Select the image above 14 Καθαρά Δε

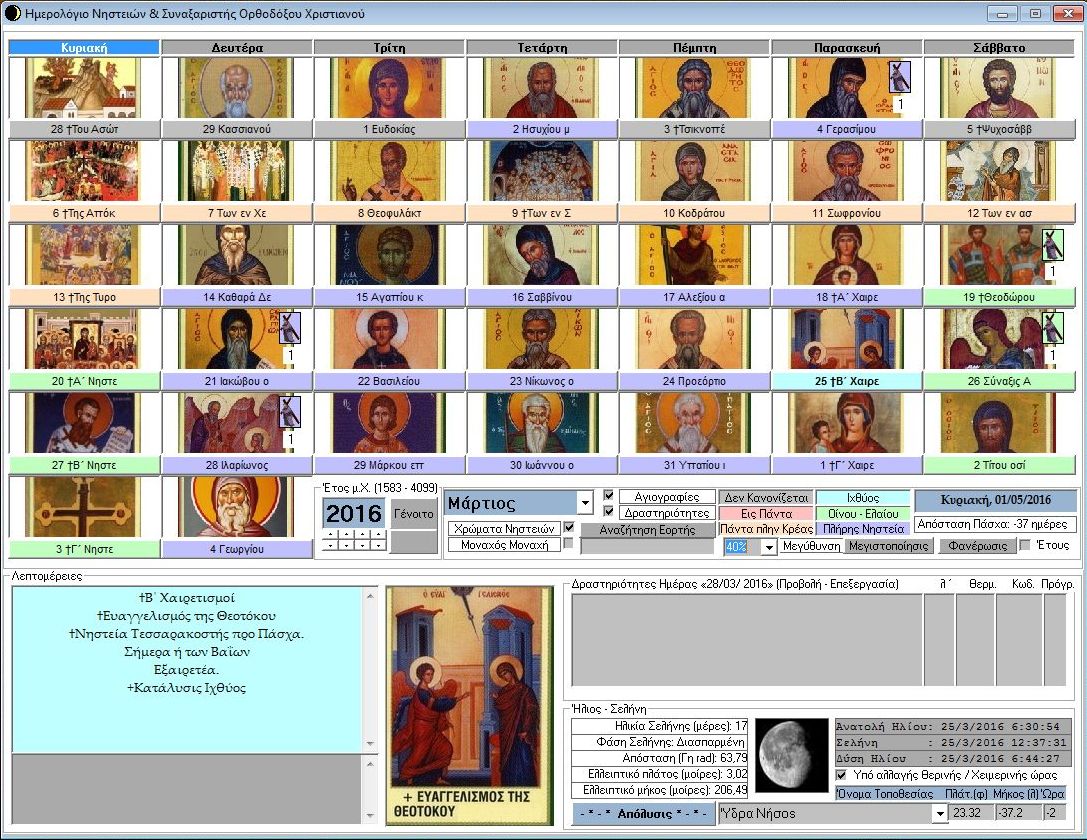click(x=236, y=256)
